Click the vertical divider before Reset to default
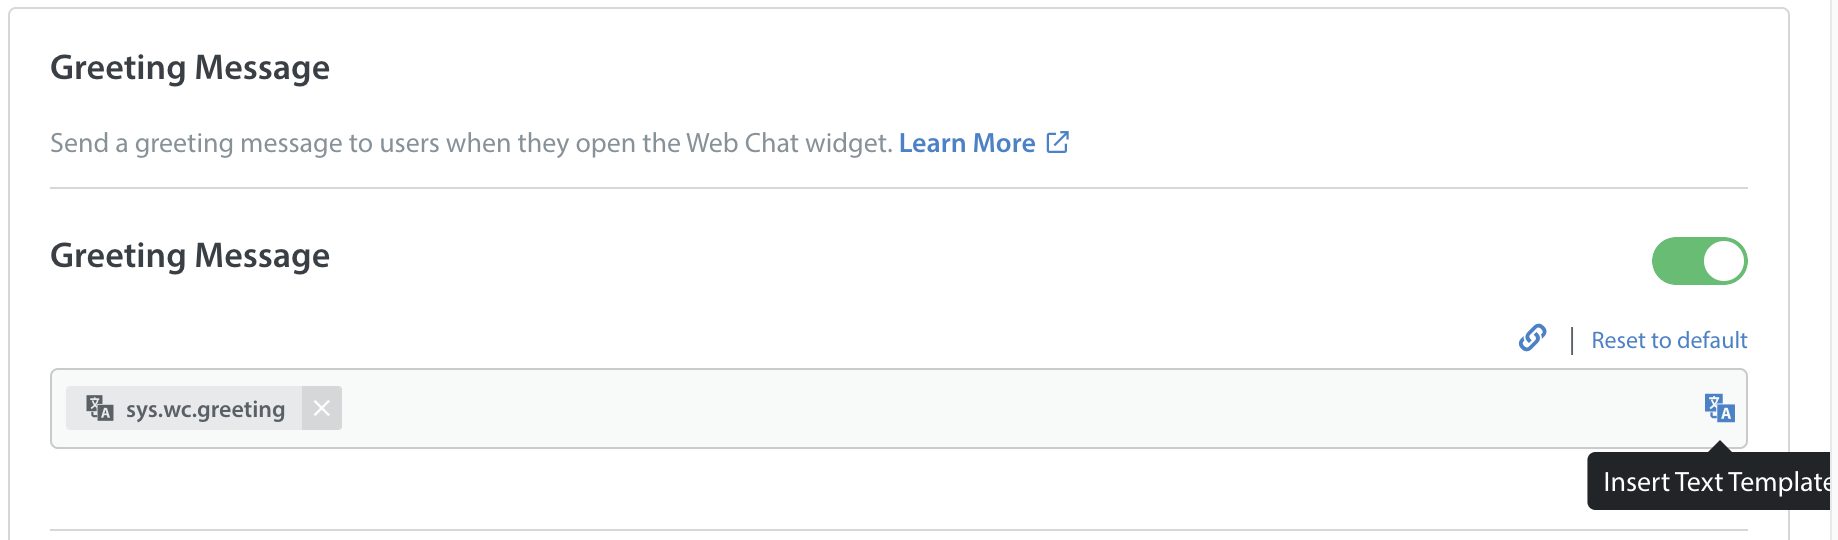The width and height of the screenshot is (1838, 540). (x=1572, y=340)
